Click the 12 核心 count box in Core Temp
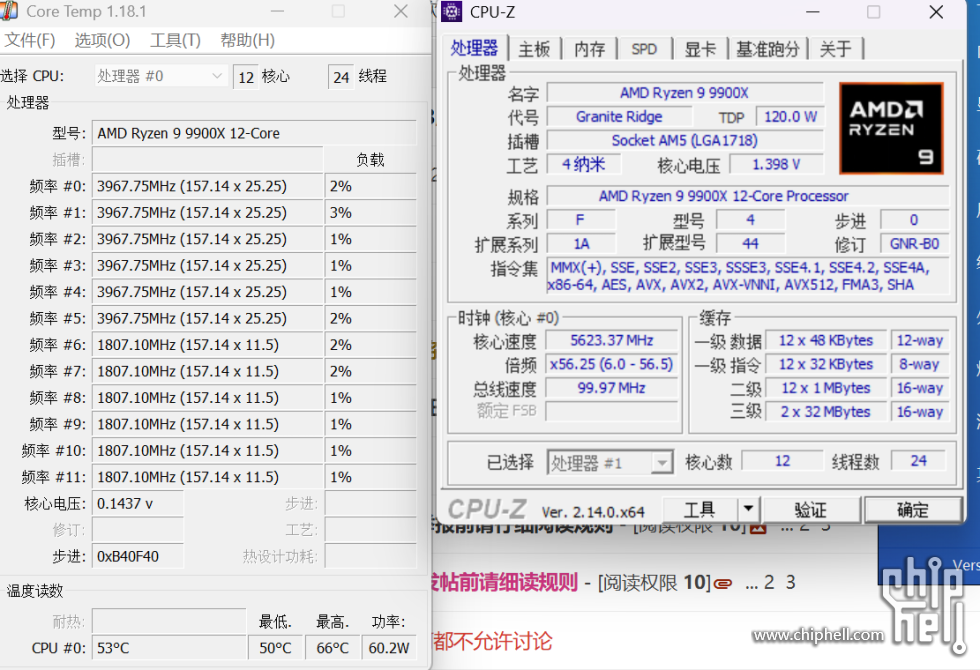 (x=246, y=77)
